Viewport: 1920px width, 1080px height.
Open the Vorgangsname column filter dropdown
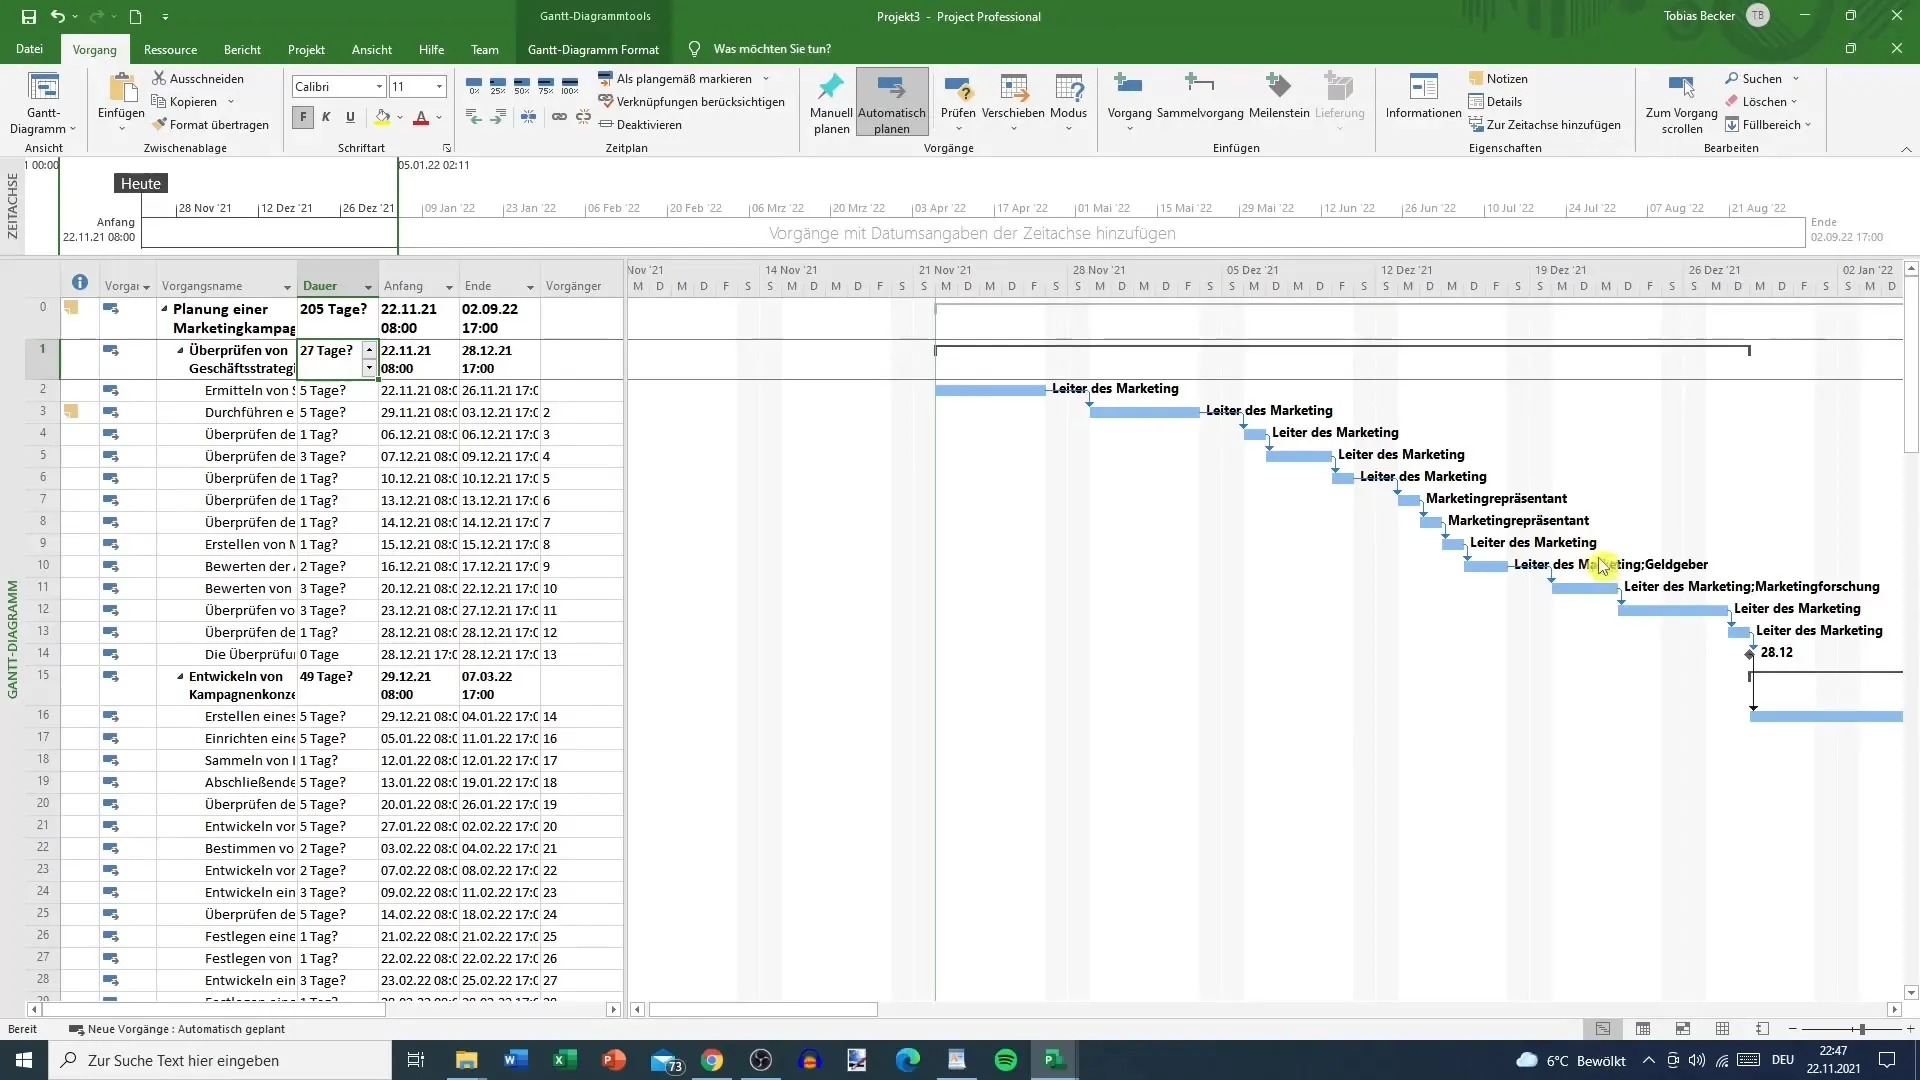click(287, 287)
